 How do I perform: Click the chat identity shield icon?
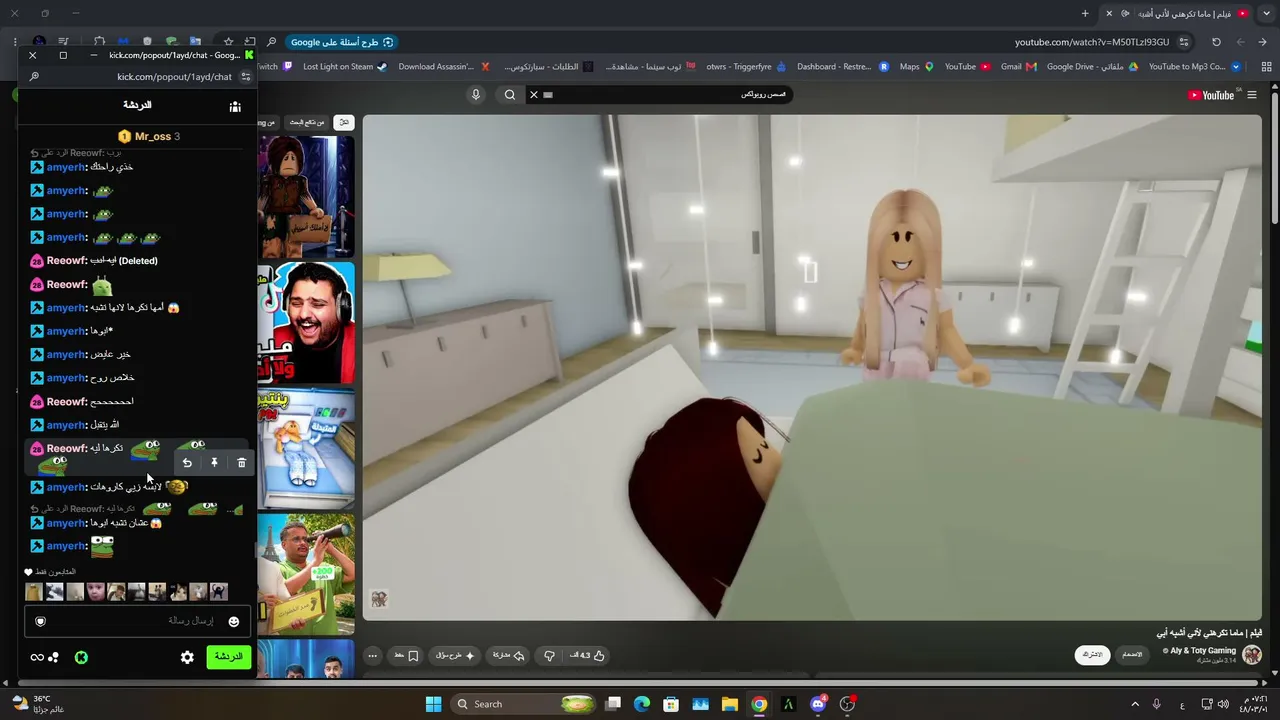(x=40, y=621)
